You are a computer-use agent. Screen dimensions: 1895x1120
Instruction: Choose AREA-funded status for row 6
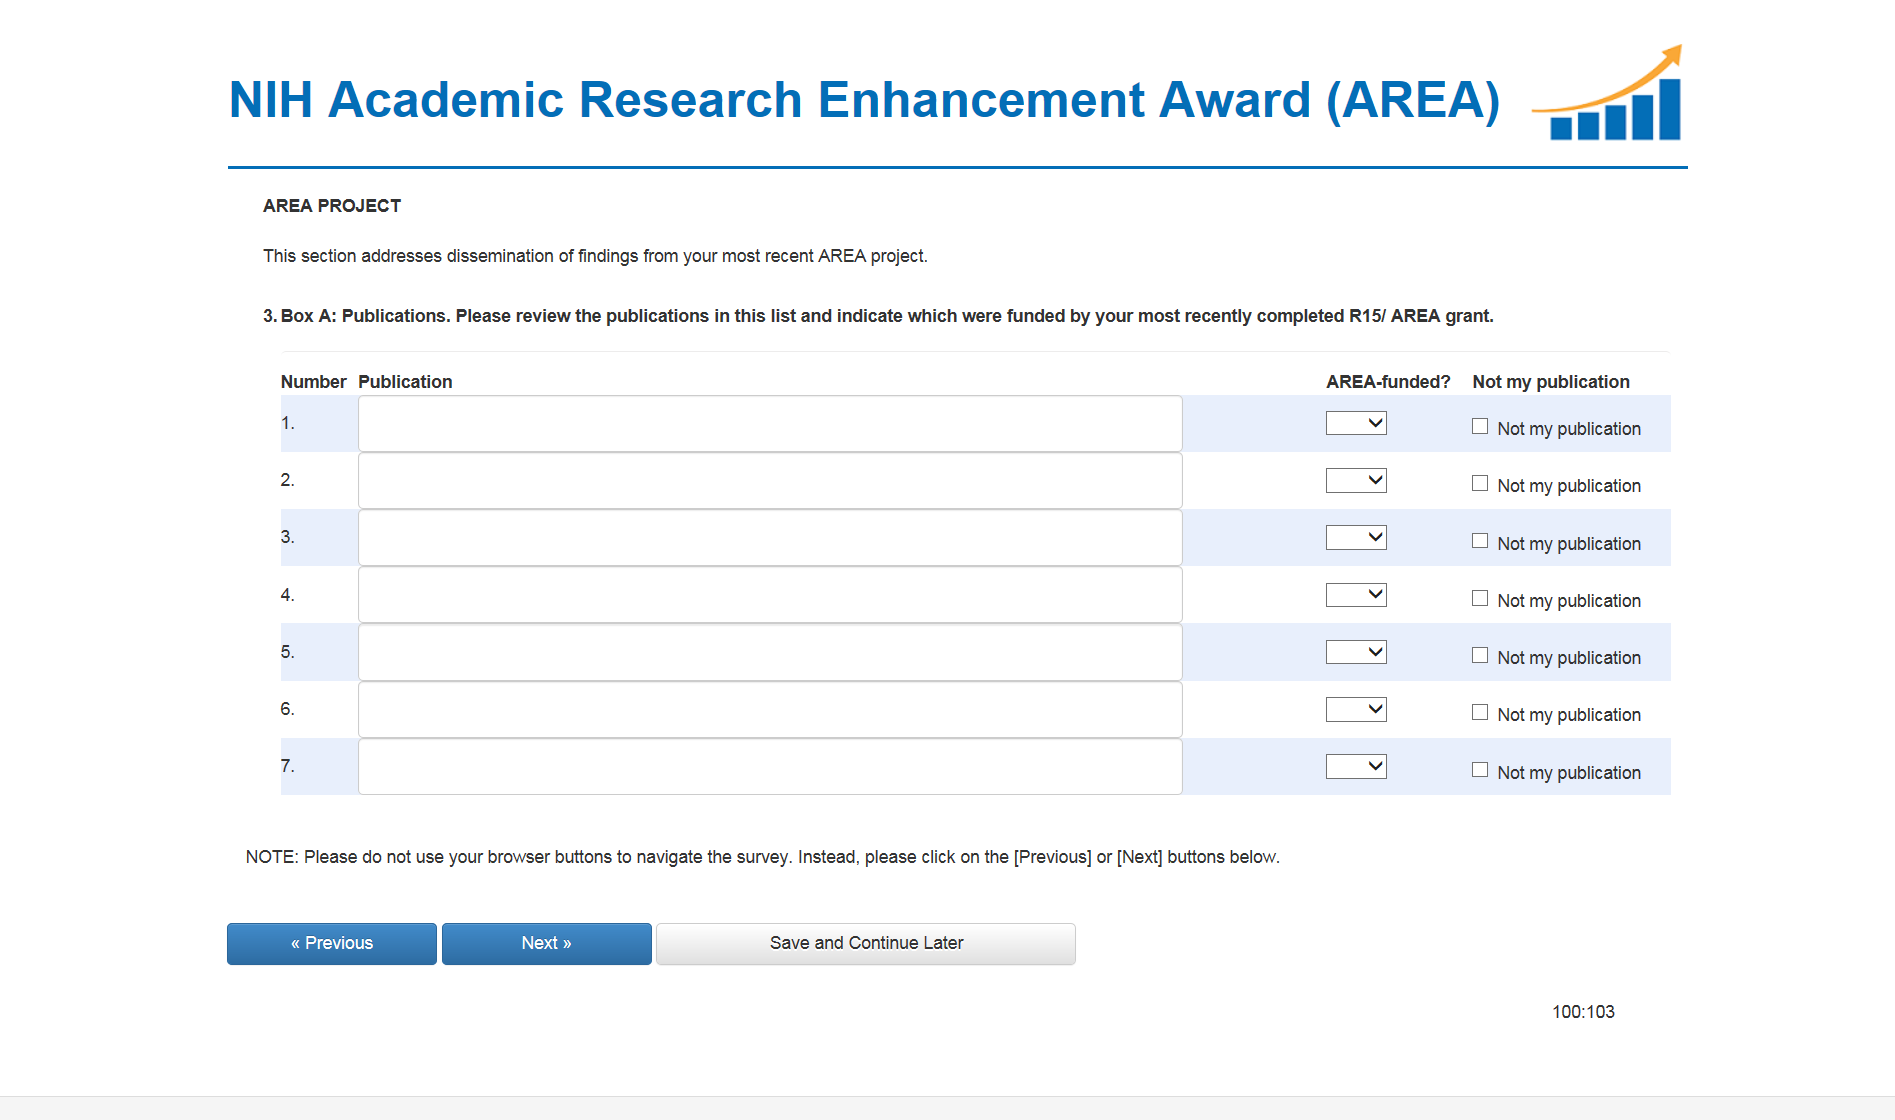point(1356,710)
